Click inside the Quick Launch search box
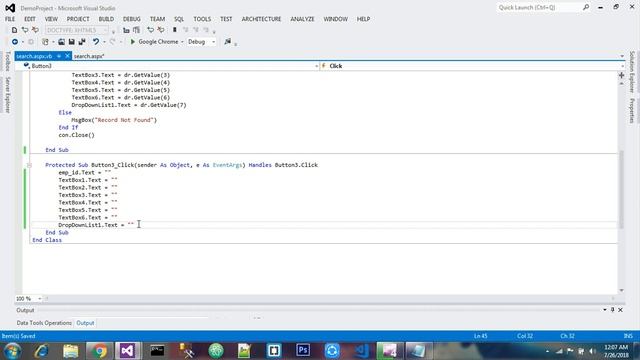Image resolution: width=640 pixels, height=360 pixels. 539,7
